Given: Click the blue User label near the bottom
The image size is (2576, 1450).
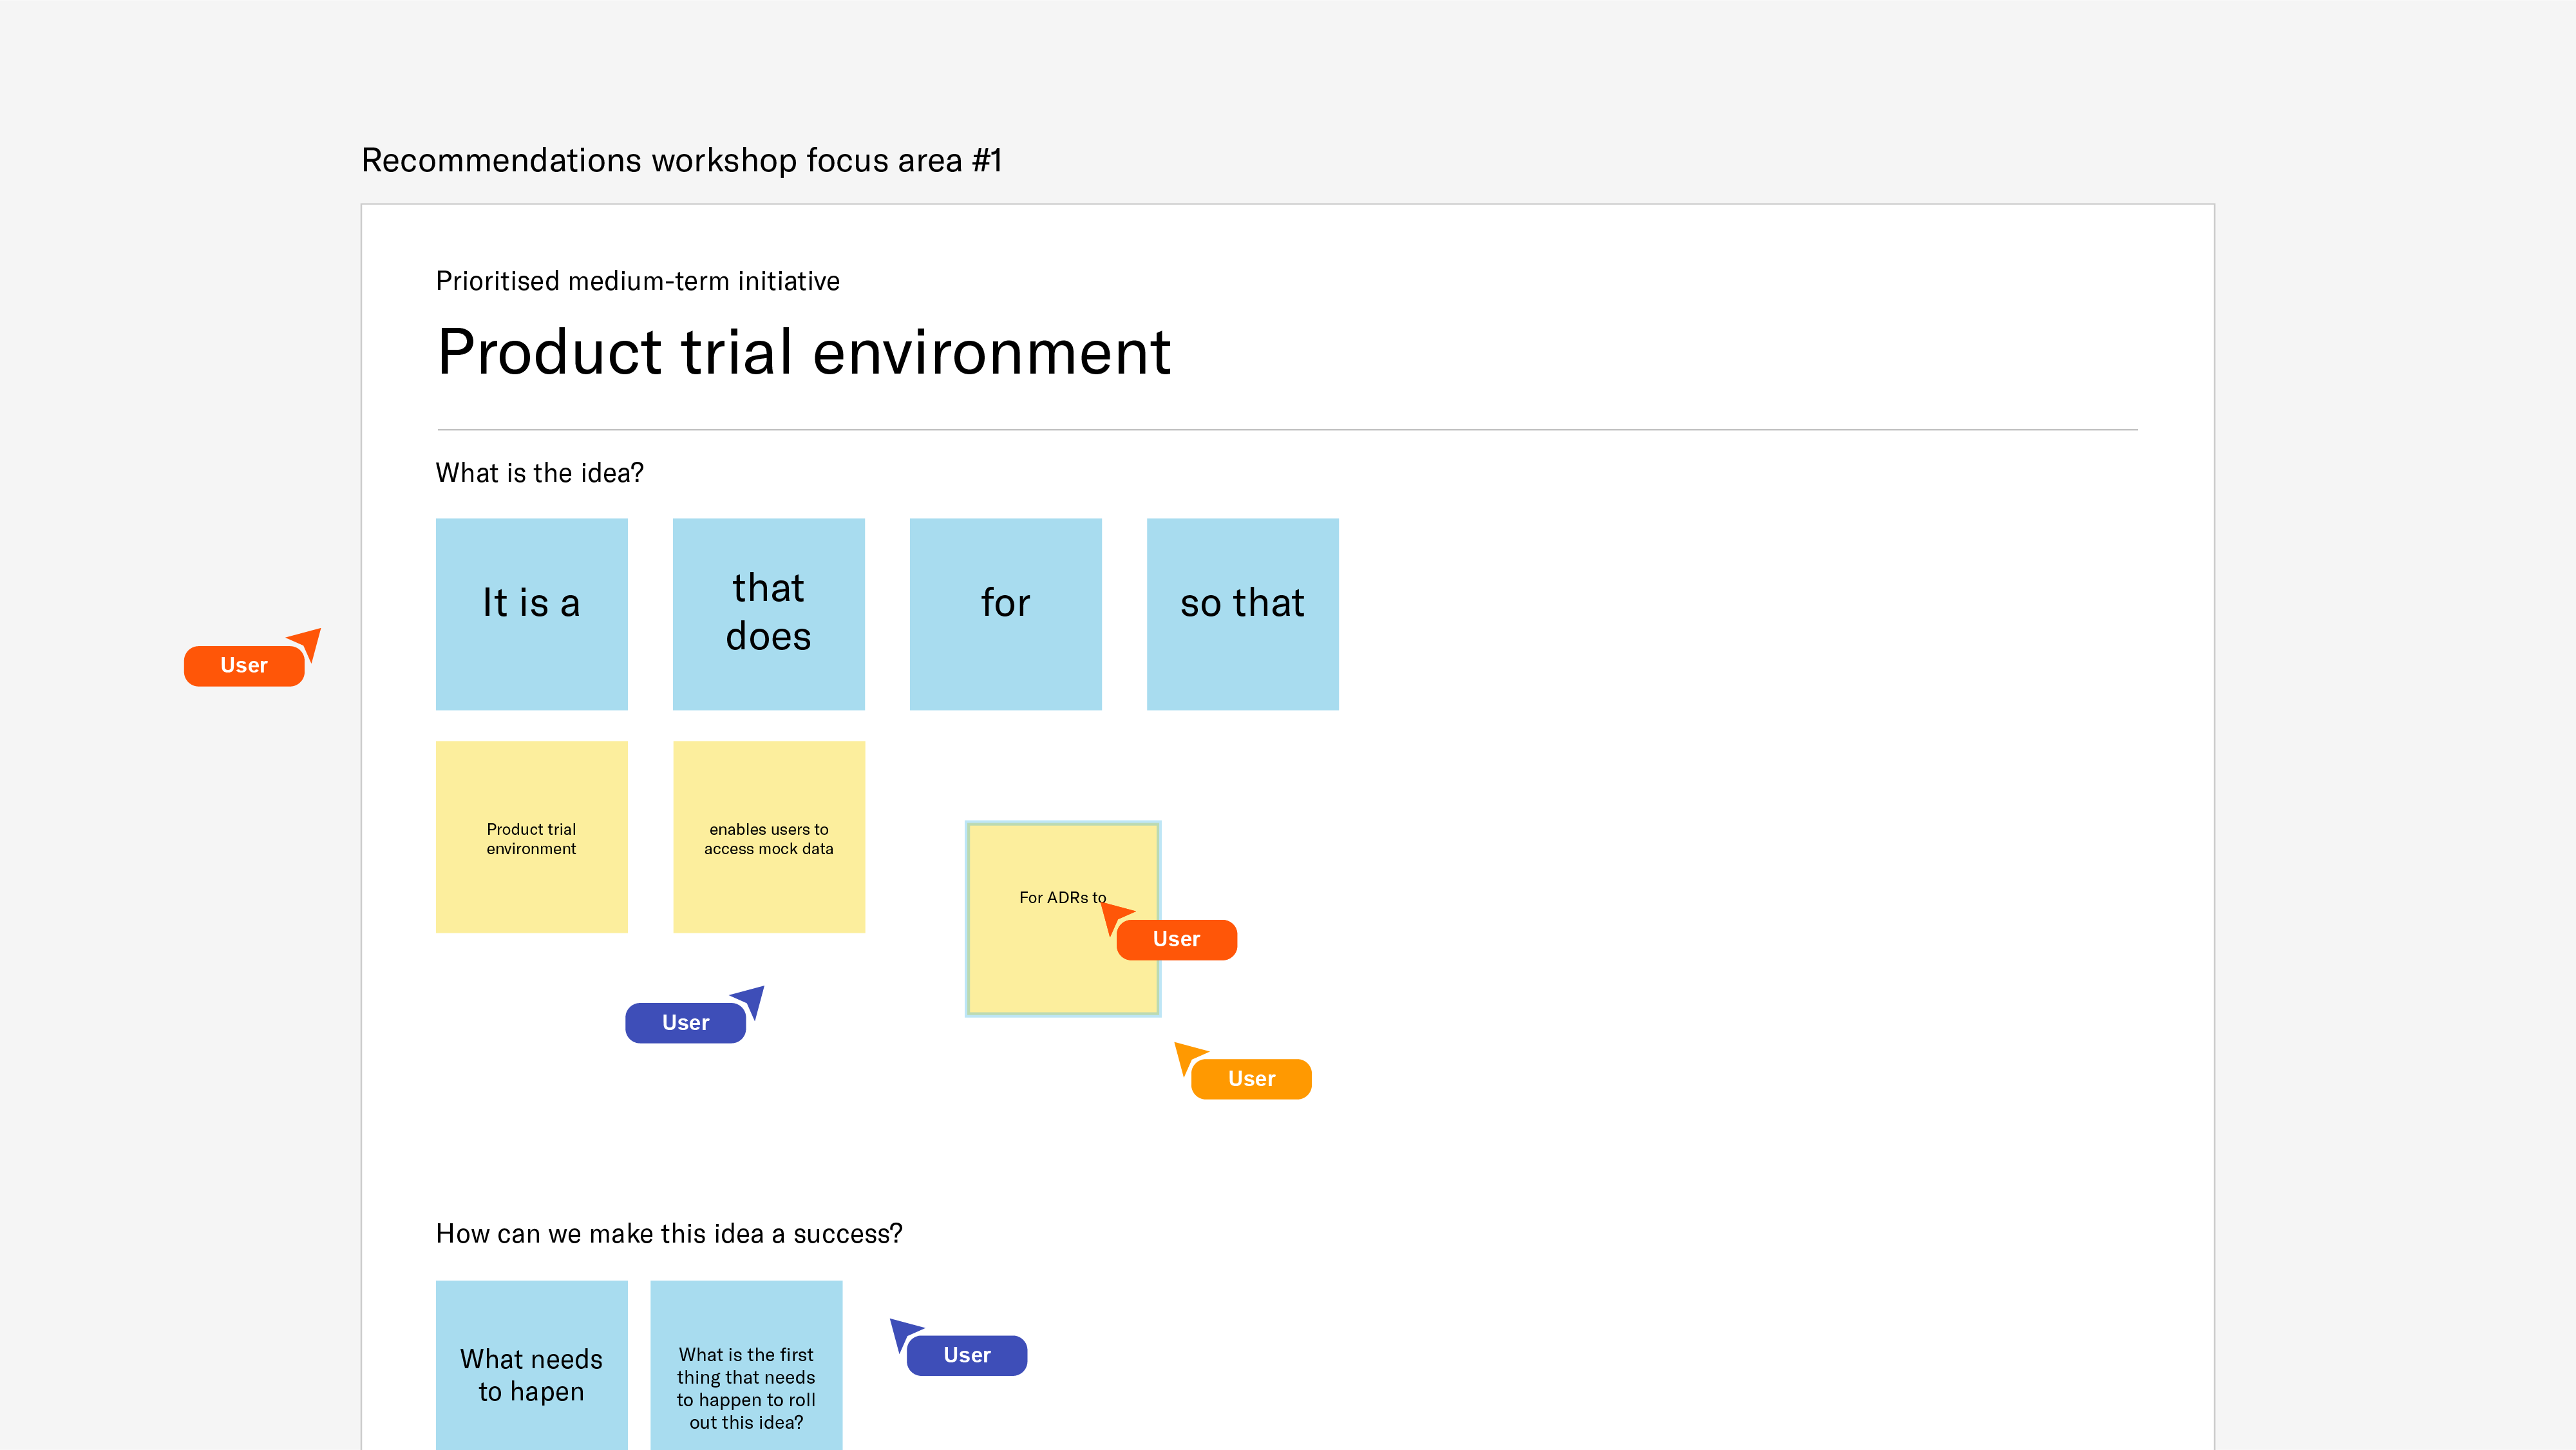Looking at the screenshot, I should pyautogui.click(x=966, y=1355).
